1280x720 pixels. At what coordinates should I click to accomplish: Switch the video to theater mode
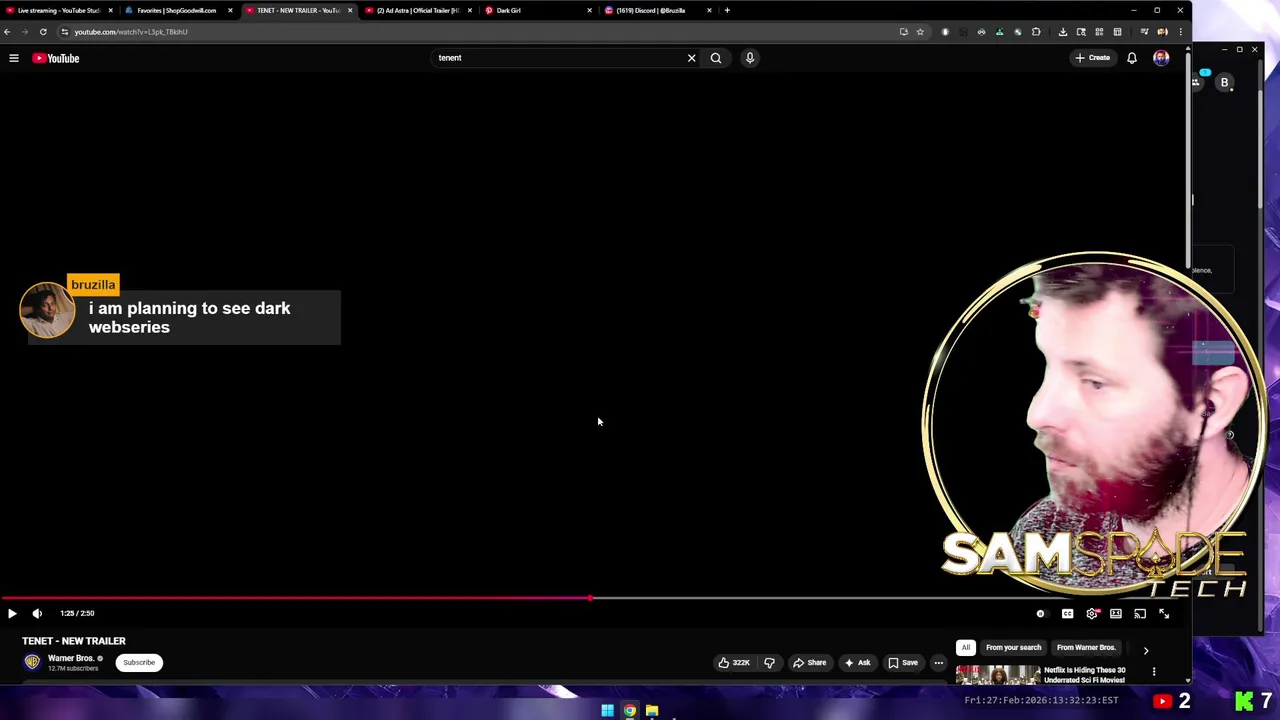[1116, 614]
